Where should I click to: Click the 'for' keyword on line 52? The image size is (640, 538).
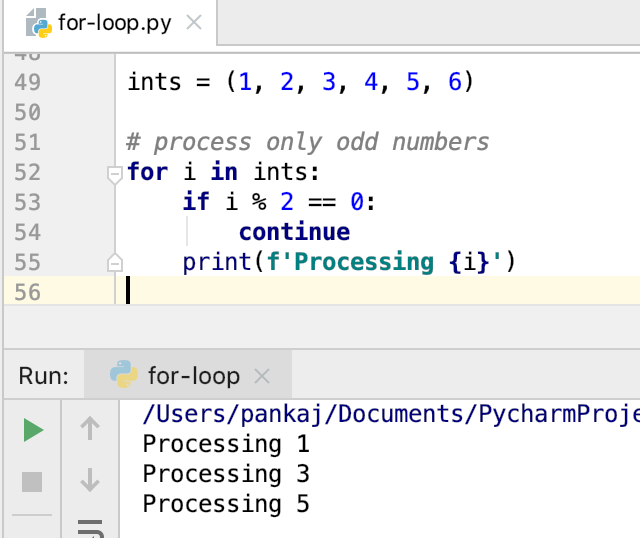[147, 171]
